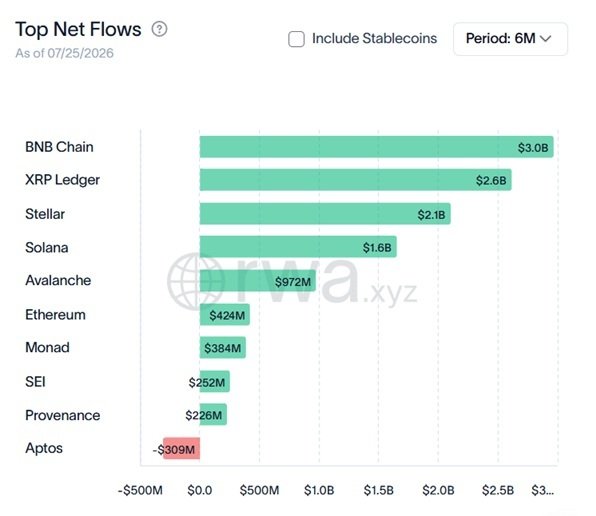
Task: Click the Ethereum $424M bar
Action: (x=225, y=315)
